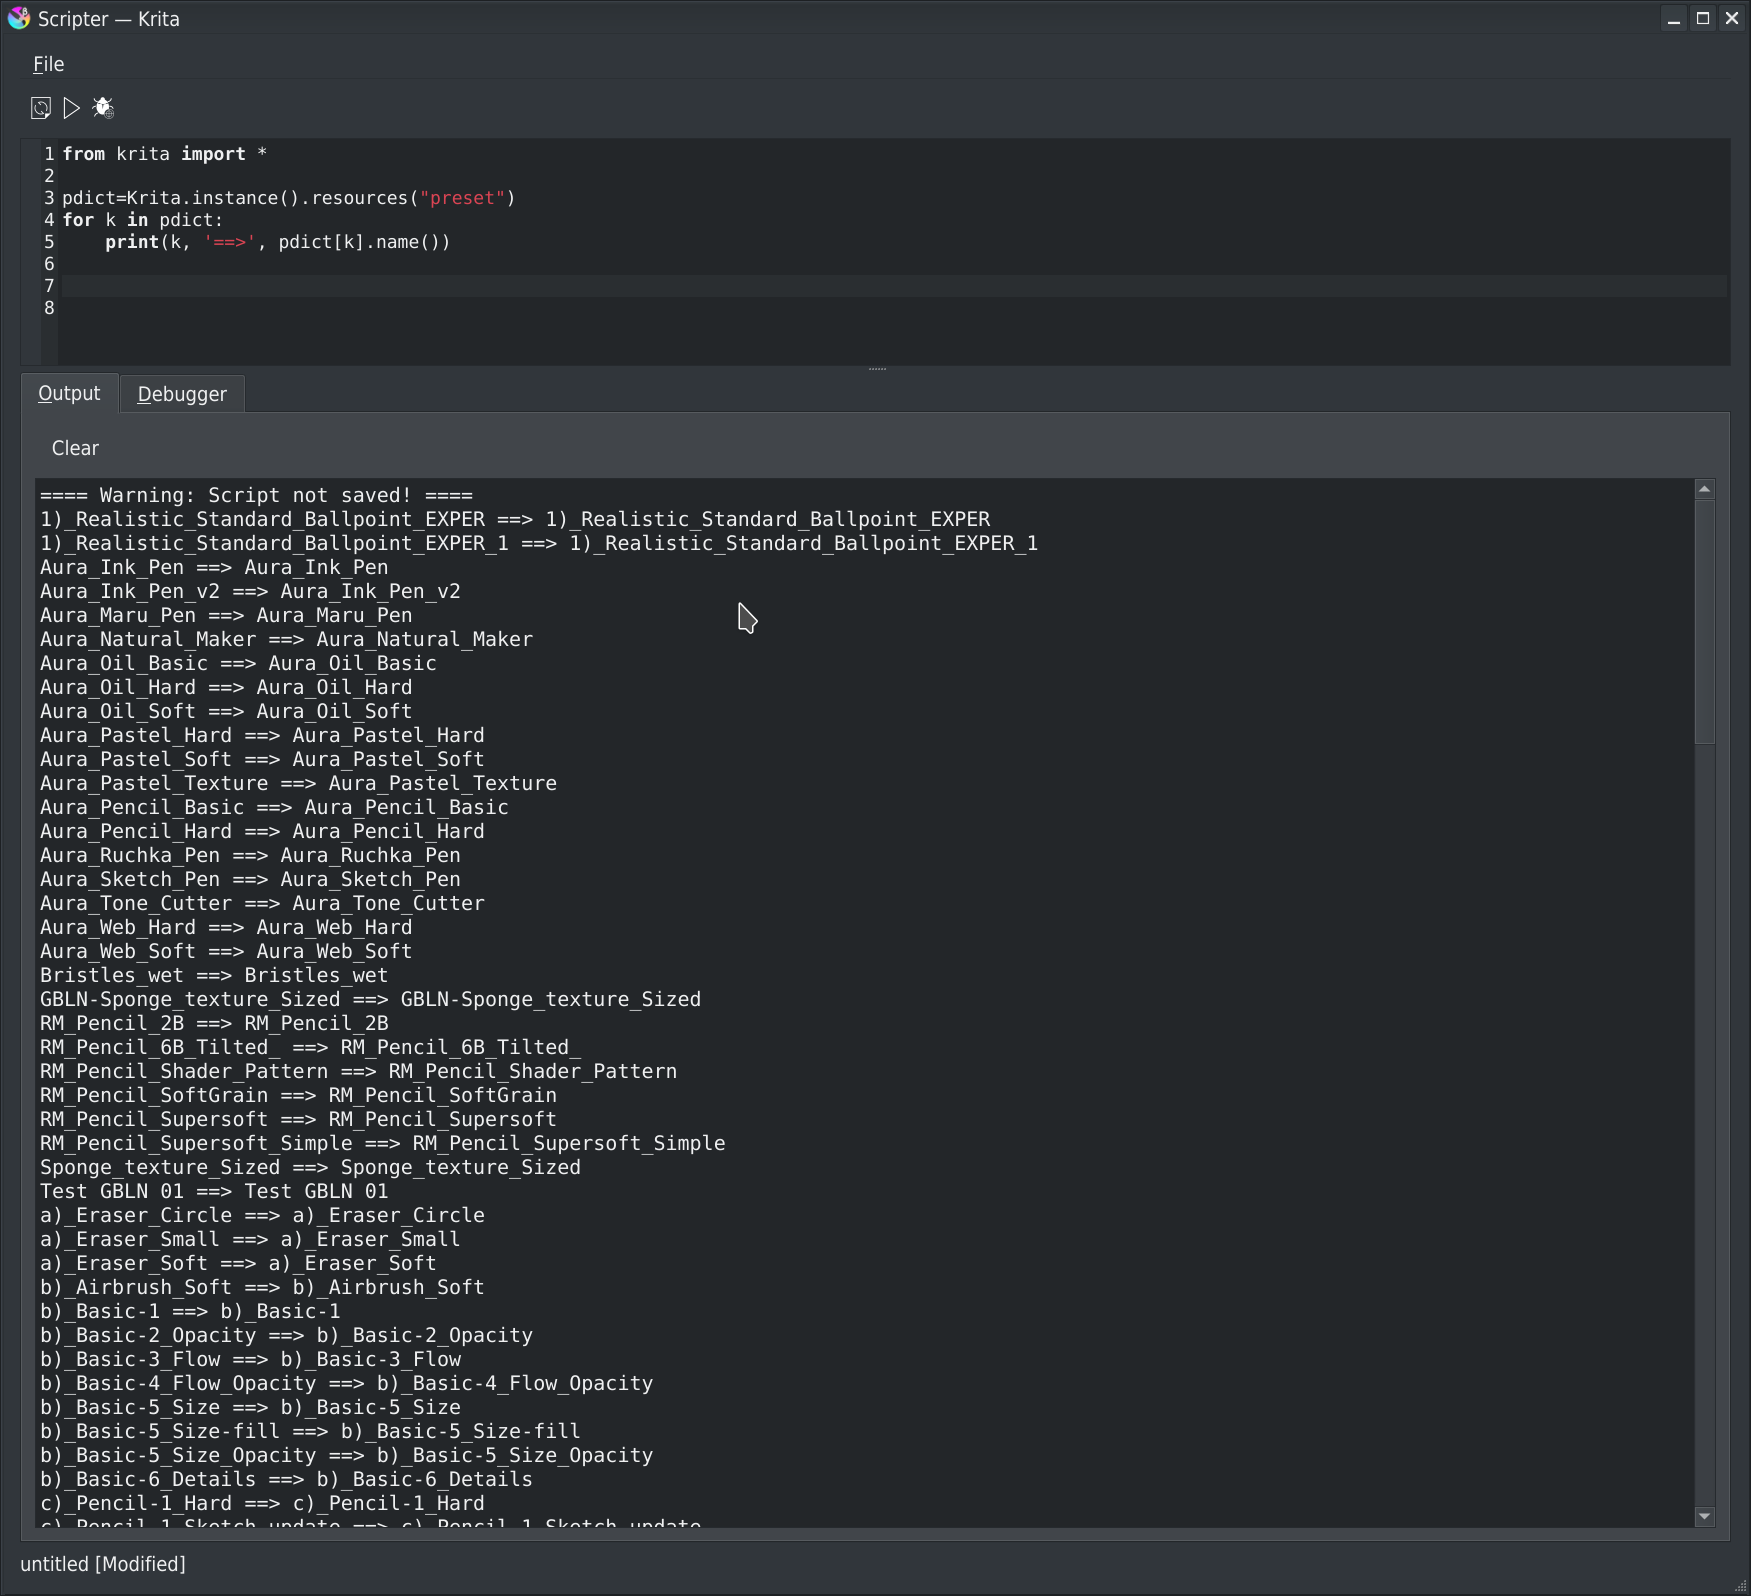The width and height of the screenshot is (1751, 1596).
Task: Click the window resize grip corner
Action: 1740,1586
